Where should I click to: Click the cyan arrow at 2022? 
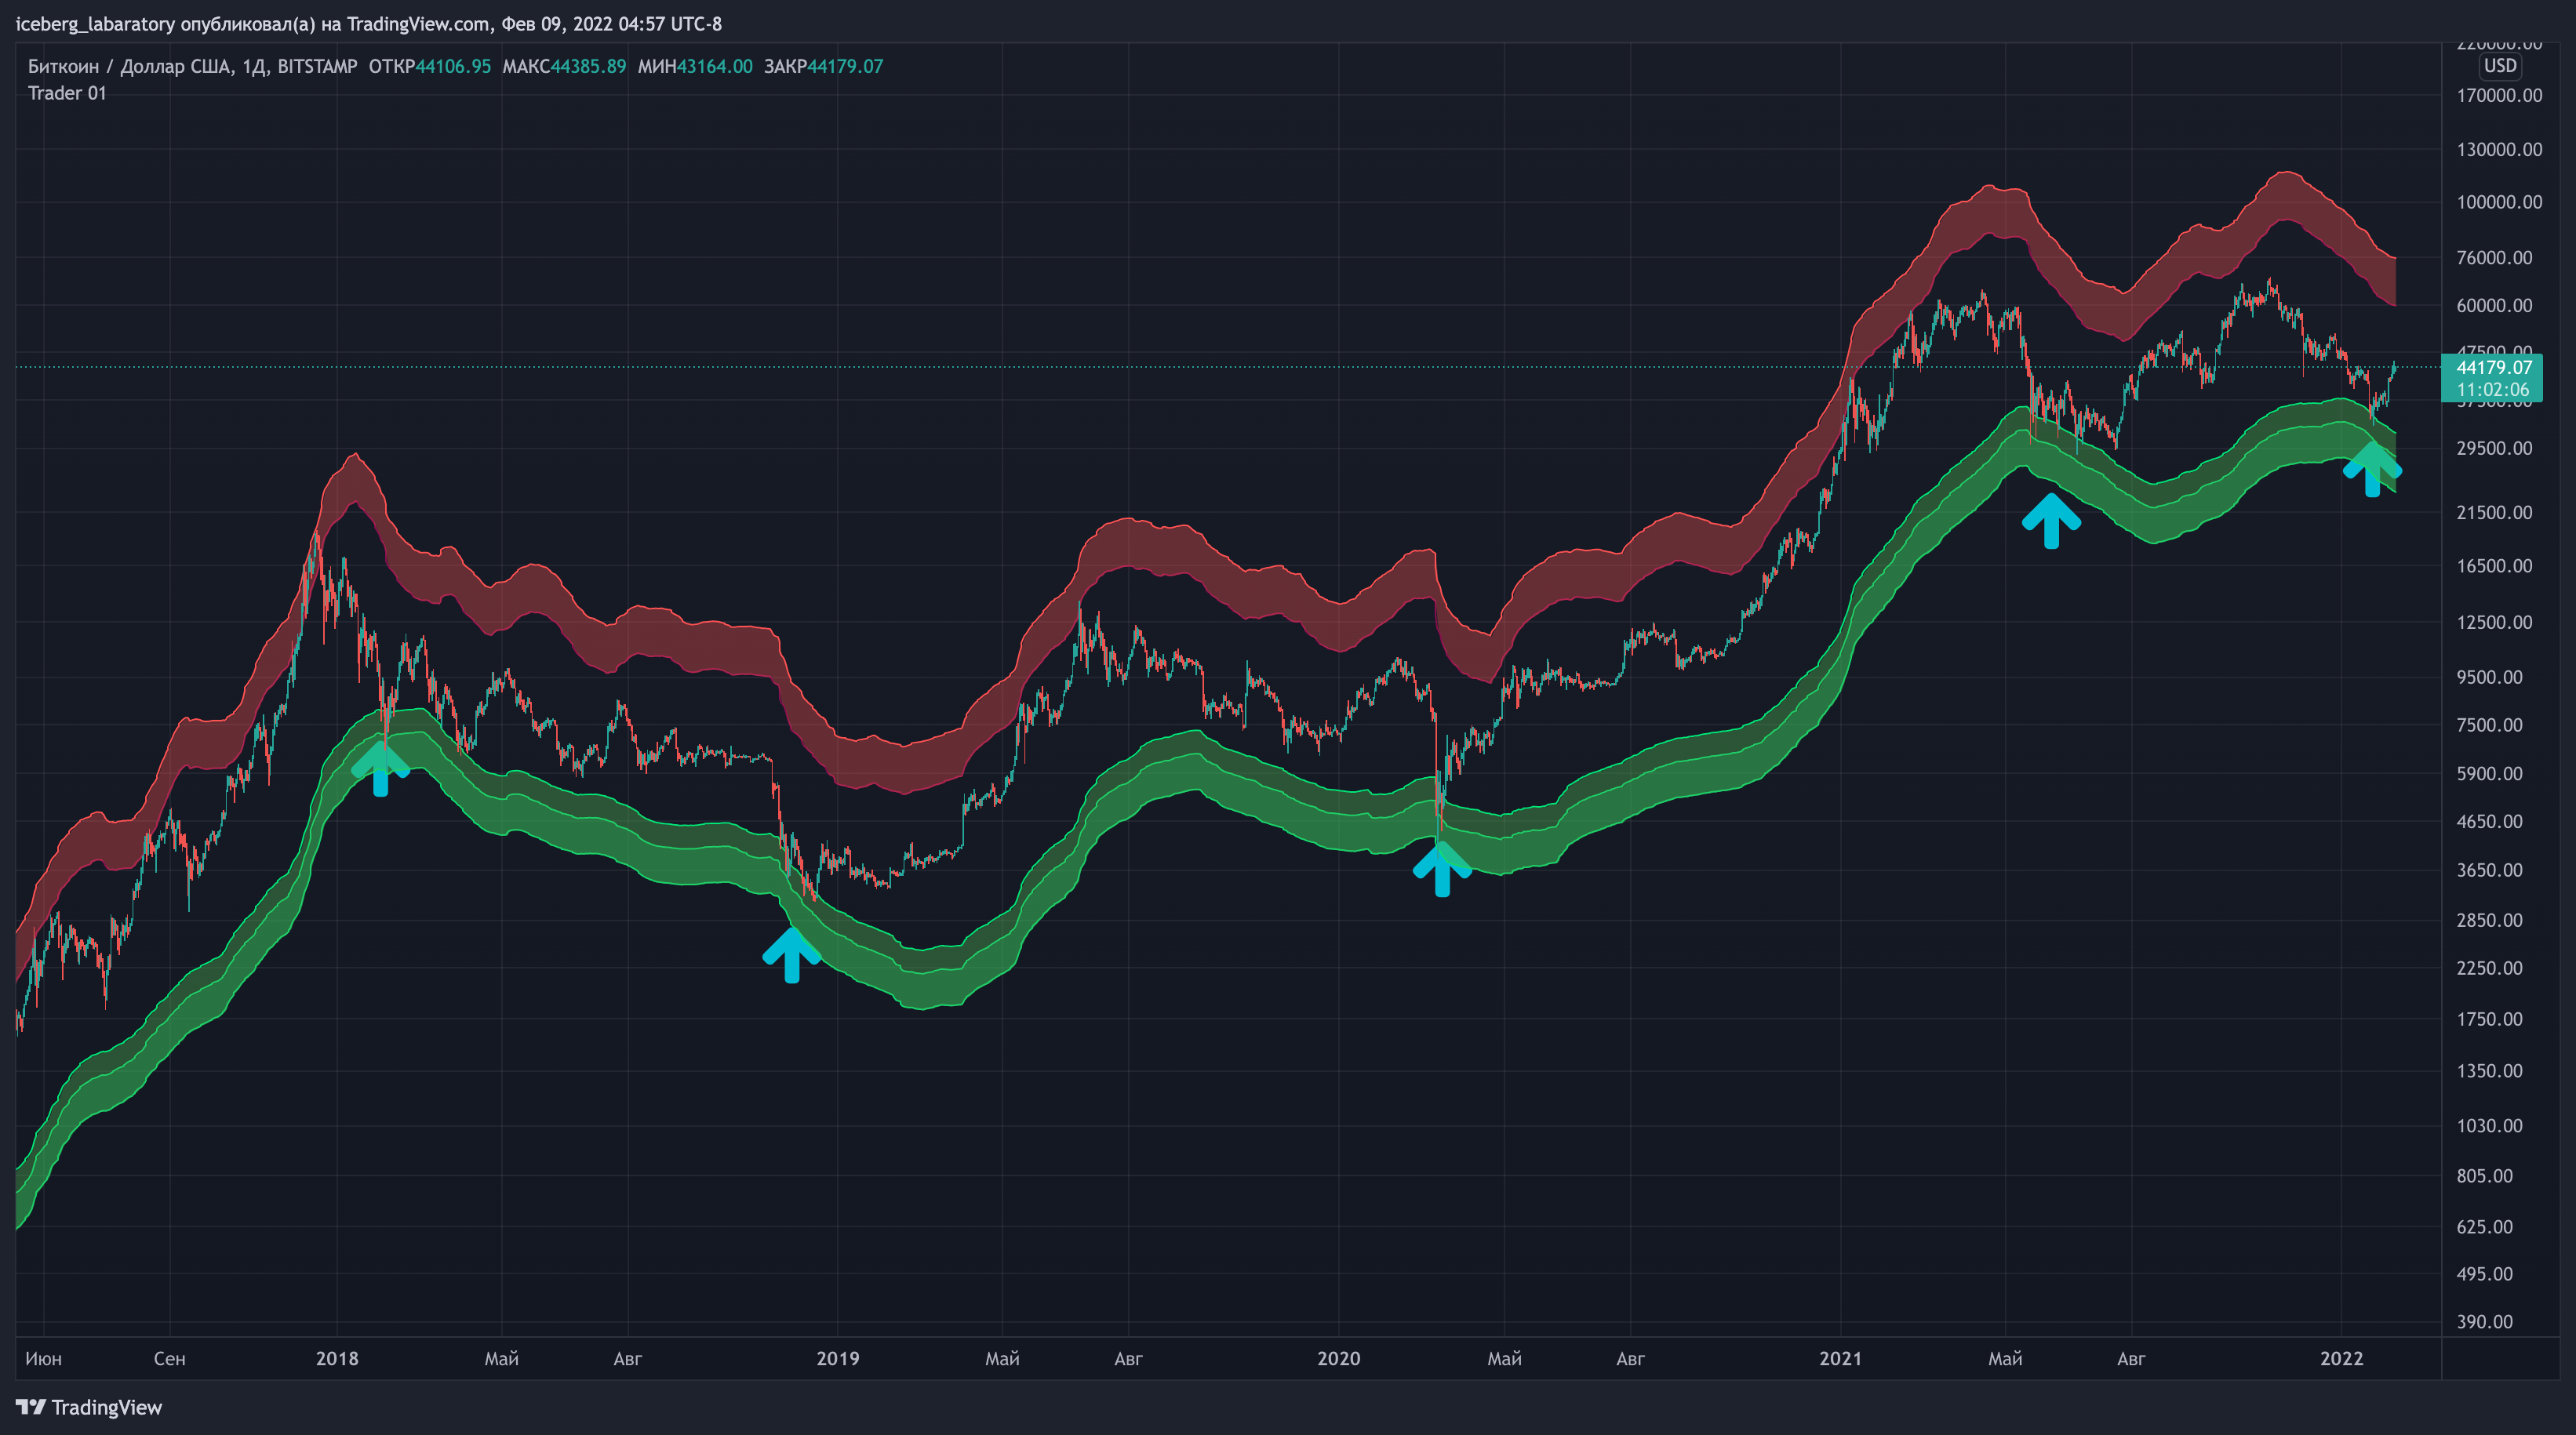(2371, 470)
